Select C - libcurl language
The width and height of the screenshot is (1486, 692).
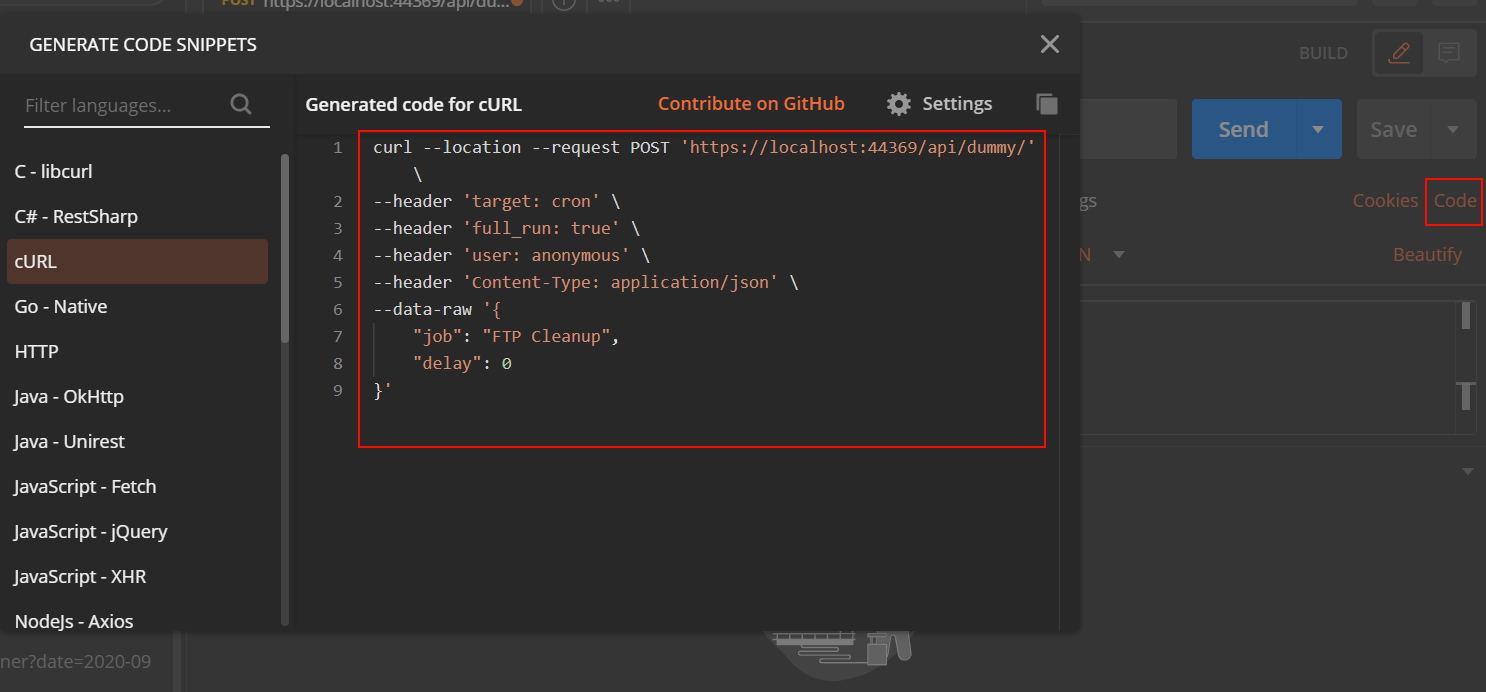(137, 172)
